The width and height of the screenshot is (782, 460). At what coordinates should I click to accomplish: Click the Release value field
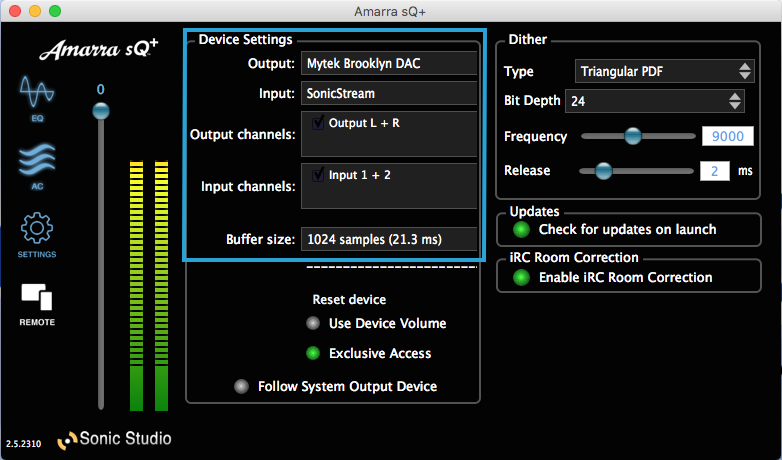pyautogui.click(x=714, y=171)
